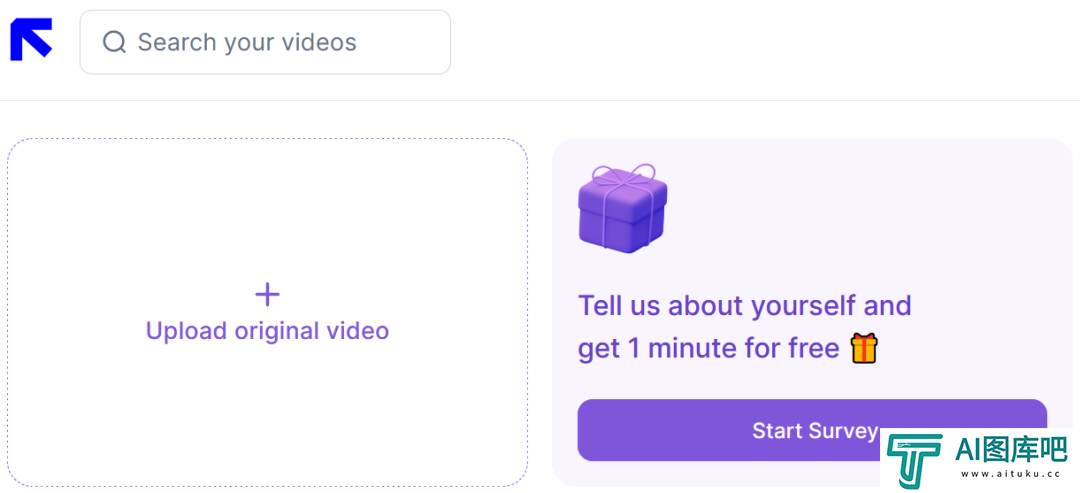1080x493 pixels.
Task: Click the purple gift box illustration
Action: click(623, 209)
